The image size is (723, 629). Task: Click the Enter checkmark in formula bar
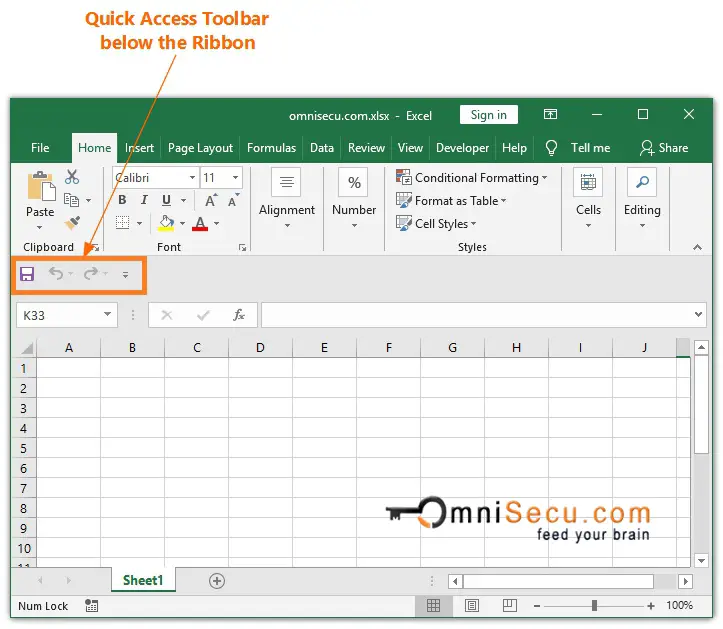pyautogui.click(x=203, y=315)
